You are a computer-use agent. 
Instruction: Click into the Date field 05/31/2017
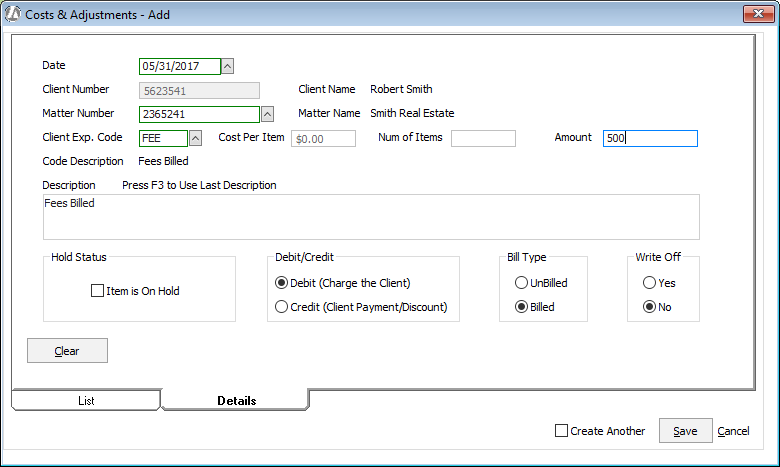pos(180,66)
